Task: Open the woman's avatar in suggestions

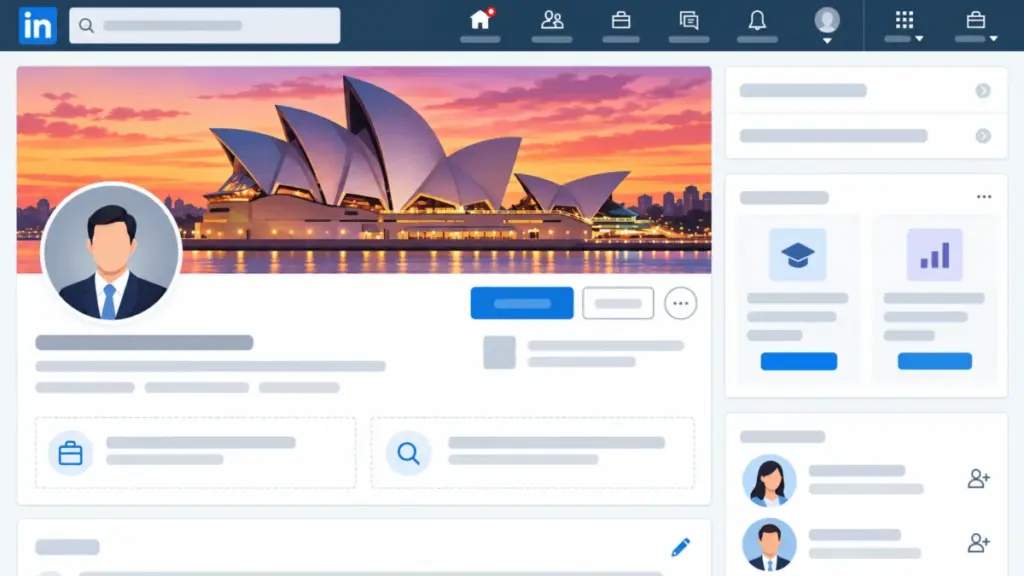Action: [769, 481]
